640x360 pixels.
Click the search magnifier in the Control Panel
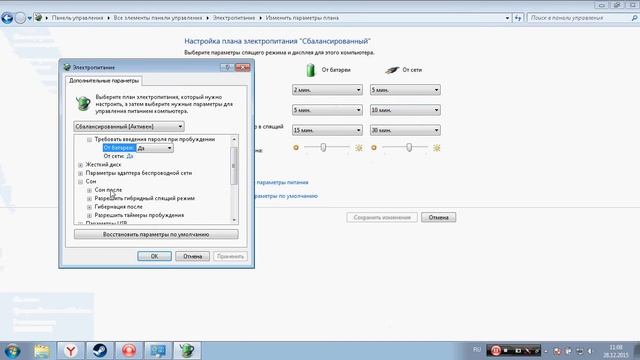(634, 18)
